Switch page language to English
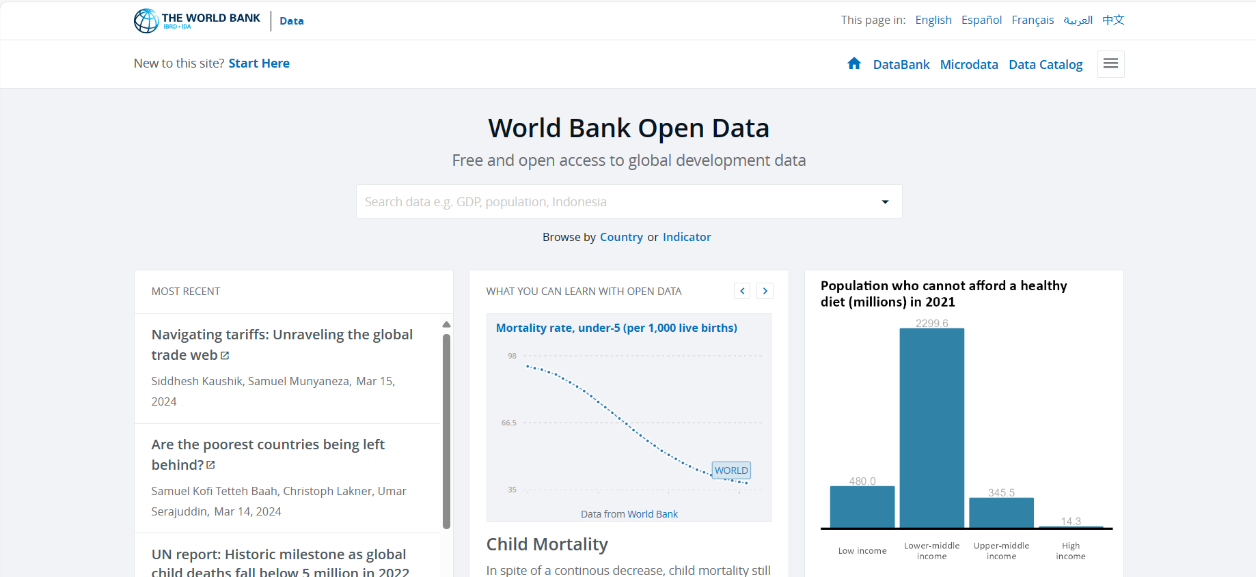This screenshot has width=1256, height=577. 933,20
